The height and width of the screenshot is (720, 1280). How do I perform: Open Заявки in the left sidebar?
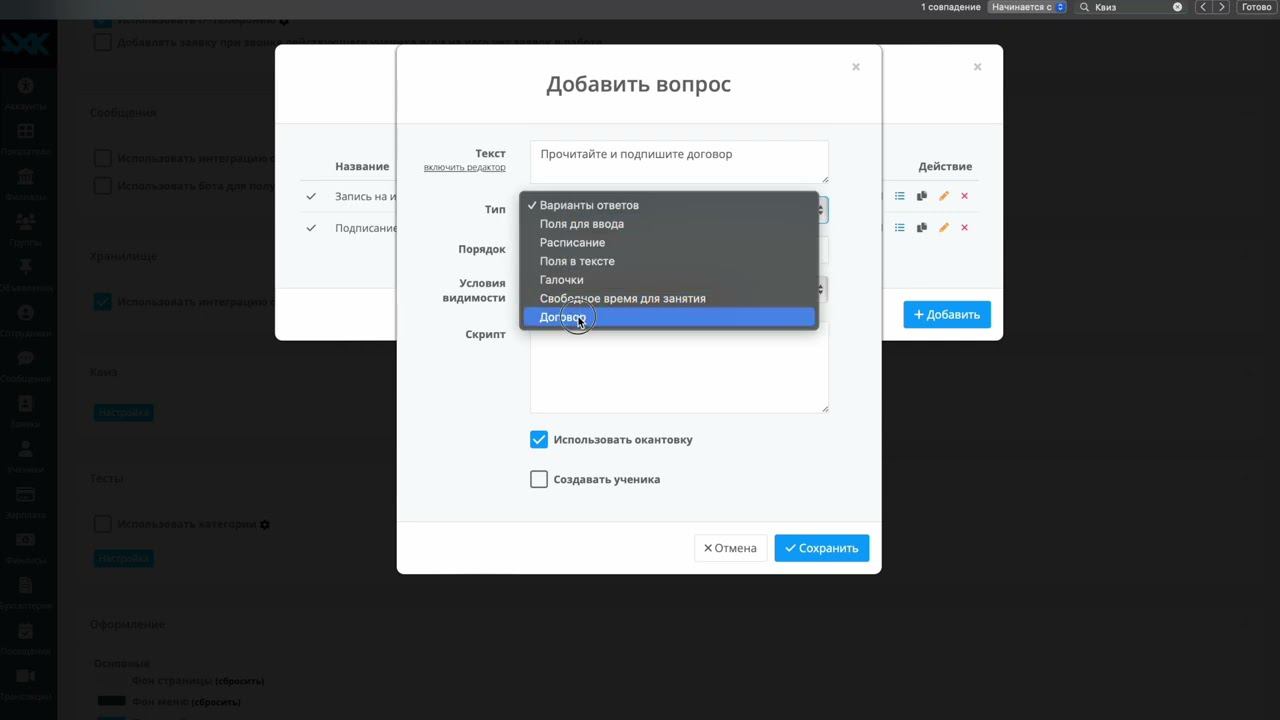point(26,412)
